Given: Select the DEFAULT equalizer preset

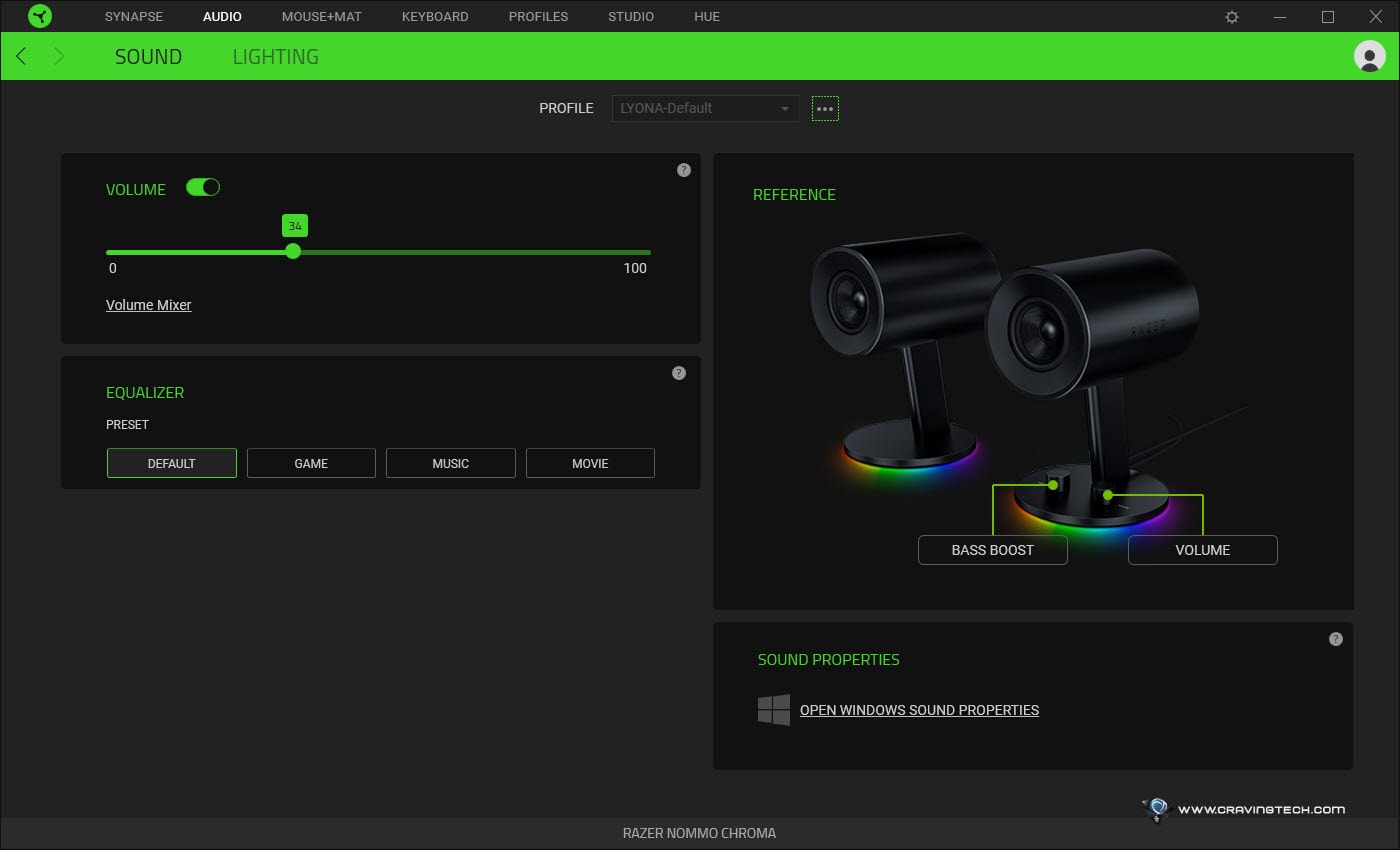Looking at the screenshot, I should pyautogui.click(x=172, y=463).
